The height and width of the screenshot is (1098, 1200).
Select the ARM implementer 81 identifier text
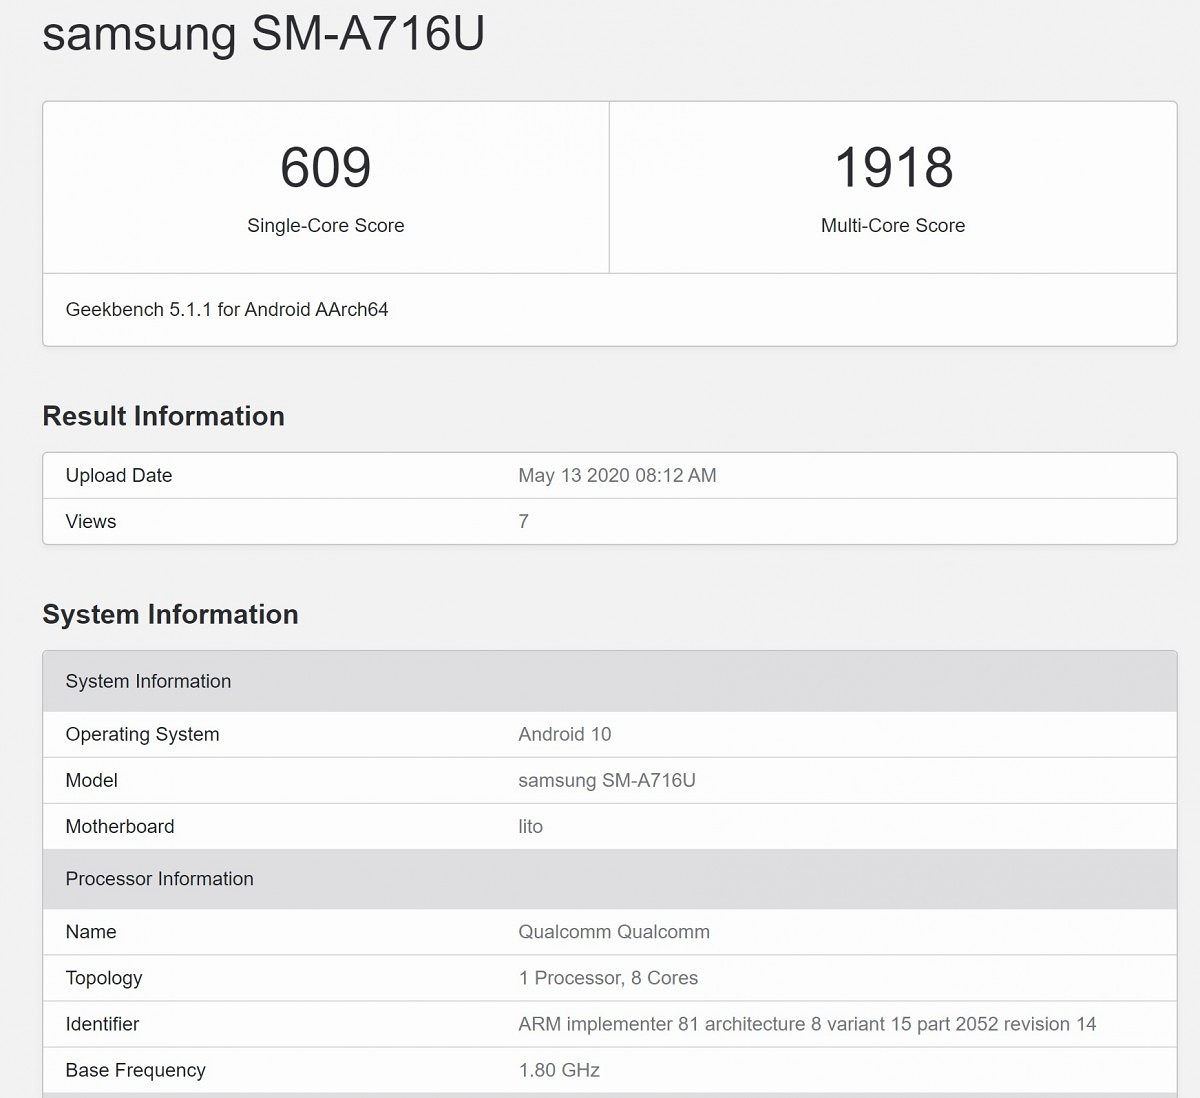(x=806, y=1024)
